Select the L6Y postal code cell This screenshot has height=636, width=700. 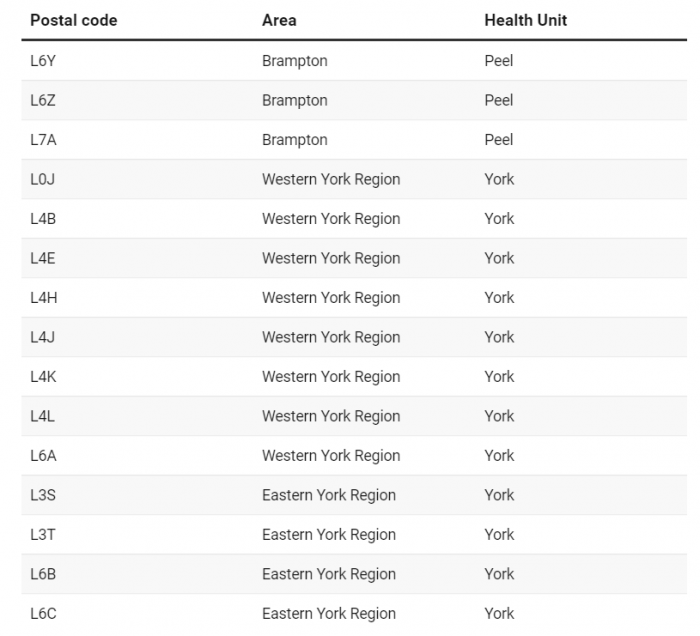(43, 61)
